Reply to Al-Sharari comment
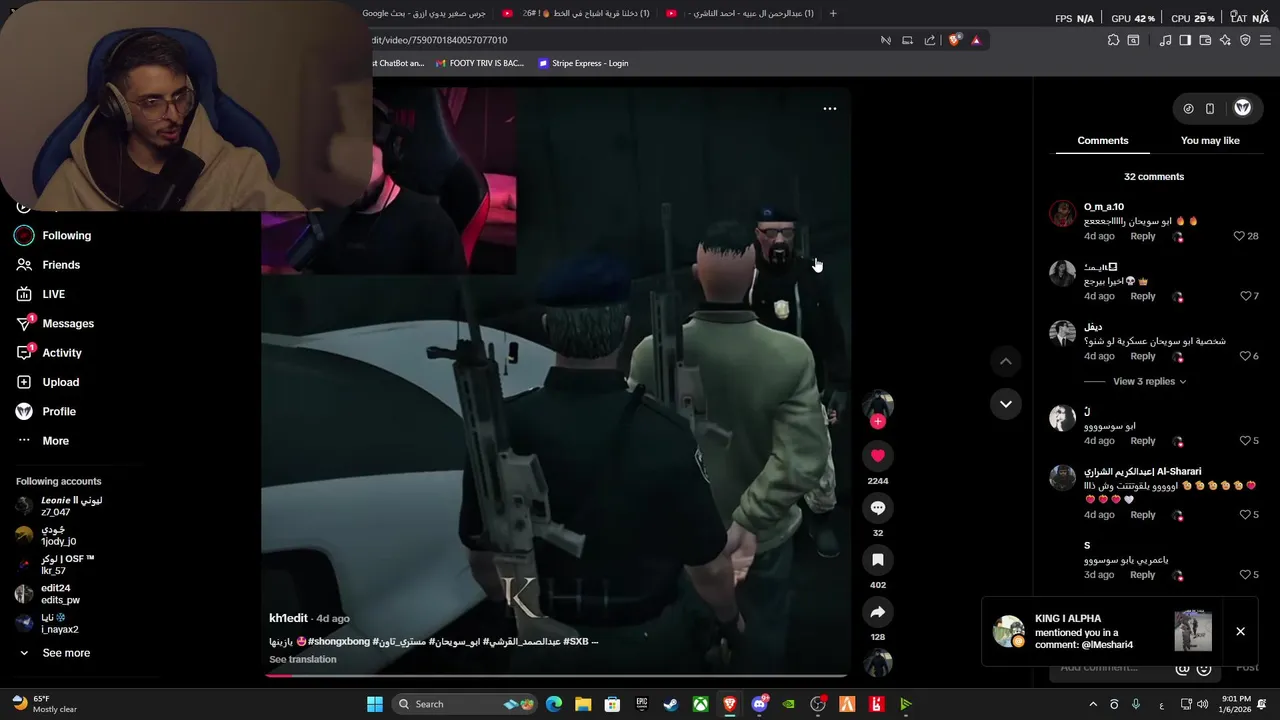The height and width of the screenshot is (720, 1280). click(1143, 515)
